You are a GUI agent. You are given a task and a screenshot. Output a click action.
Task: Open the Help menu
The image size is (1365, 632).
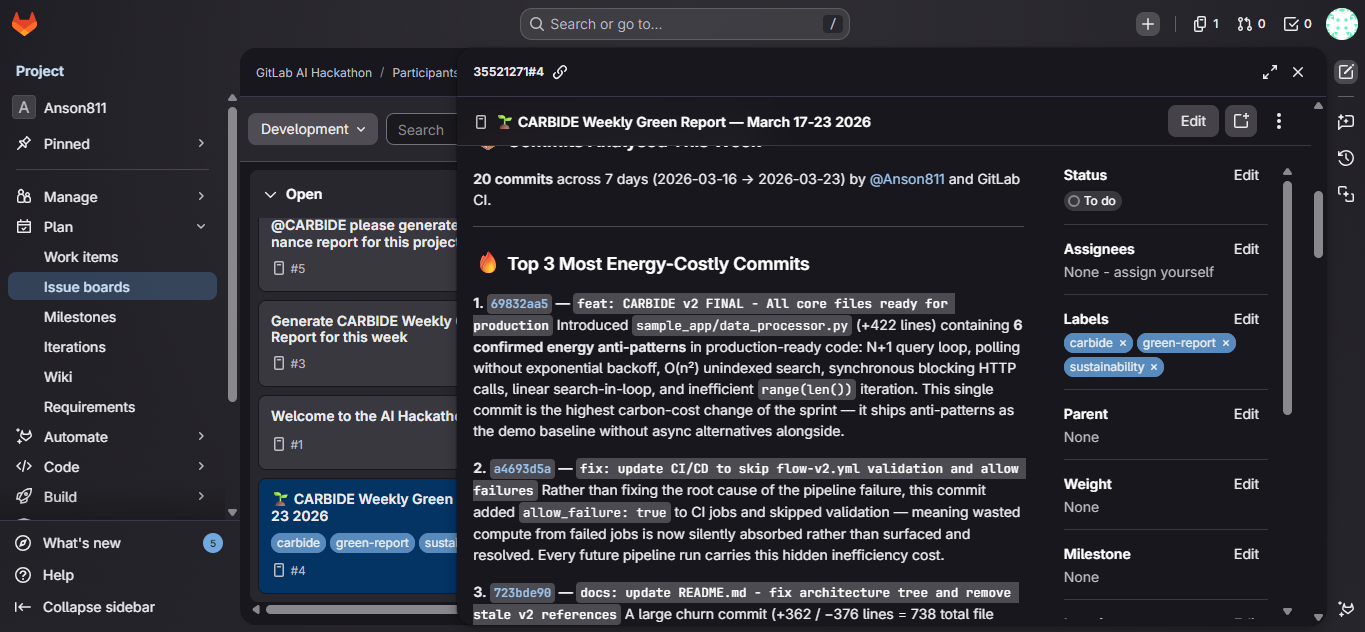pyautogui.click(x=118, y=575)
